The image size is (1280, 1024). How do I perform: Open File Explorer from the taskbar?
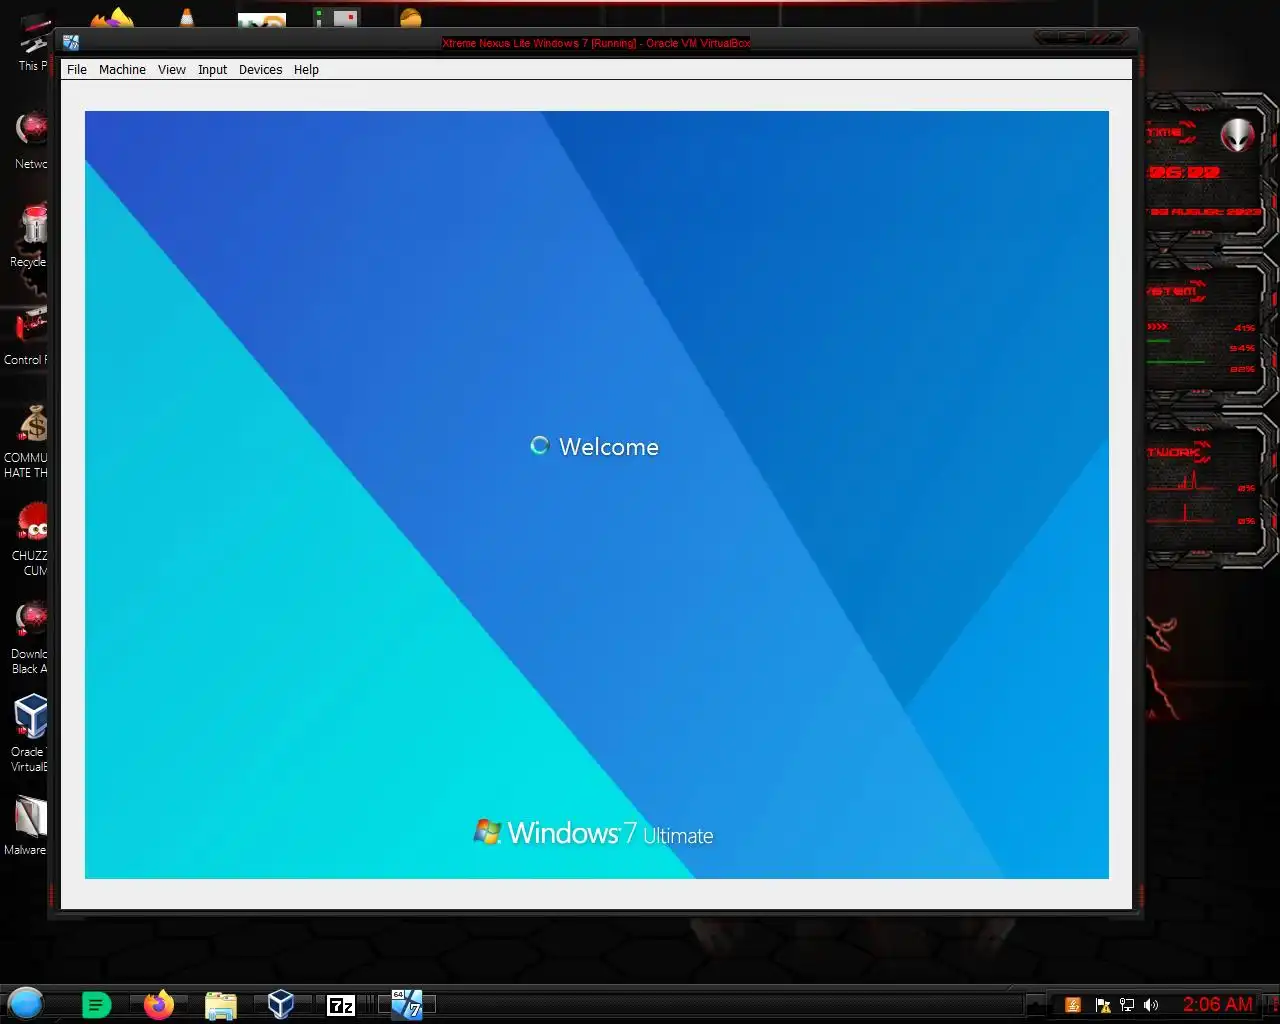click(220, 1005)
